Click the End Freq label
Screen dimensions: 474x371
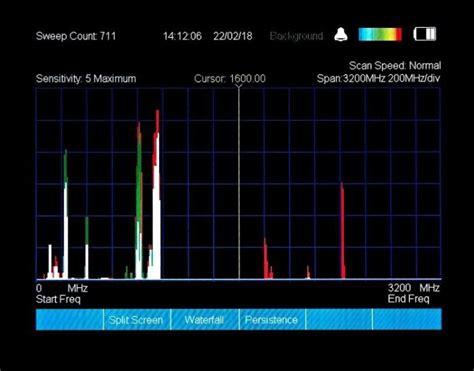coord(408,299)
